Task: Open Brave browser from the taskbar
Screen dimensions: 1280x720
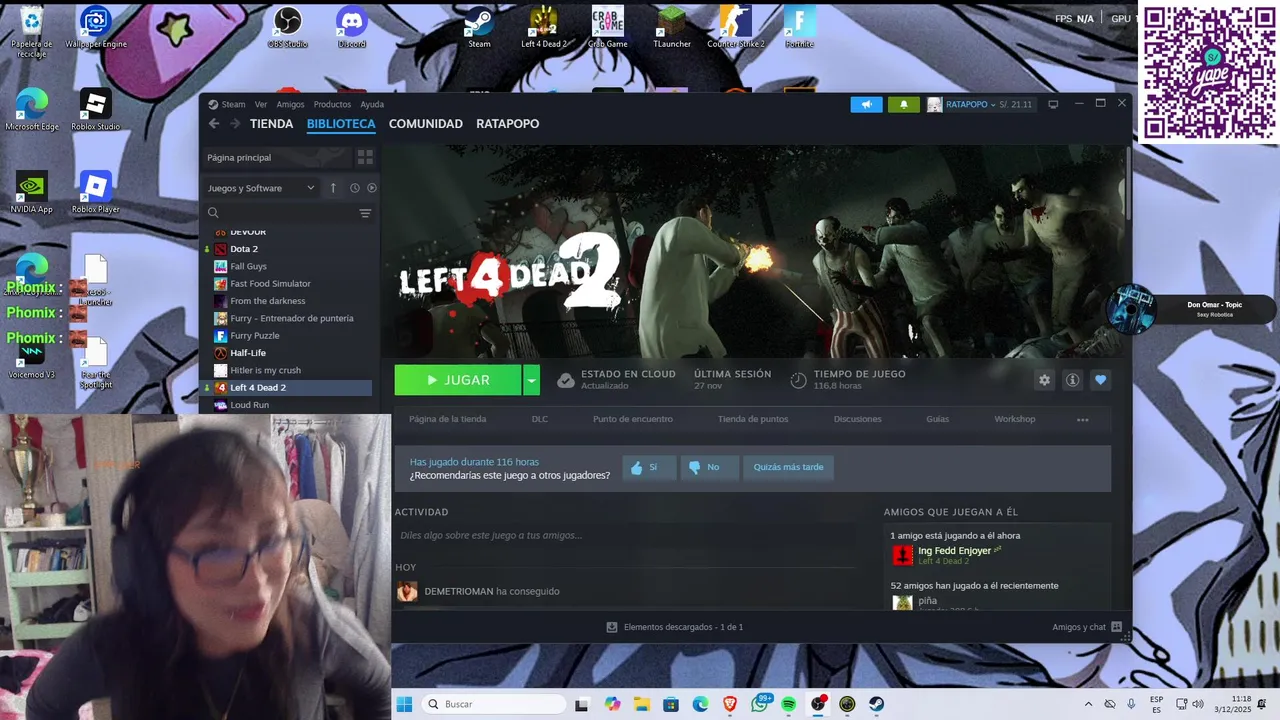Action: click(x=729, y=704)
